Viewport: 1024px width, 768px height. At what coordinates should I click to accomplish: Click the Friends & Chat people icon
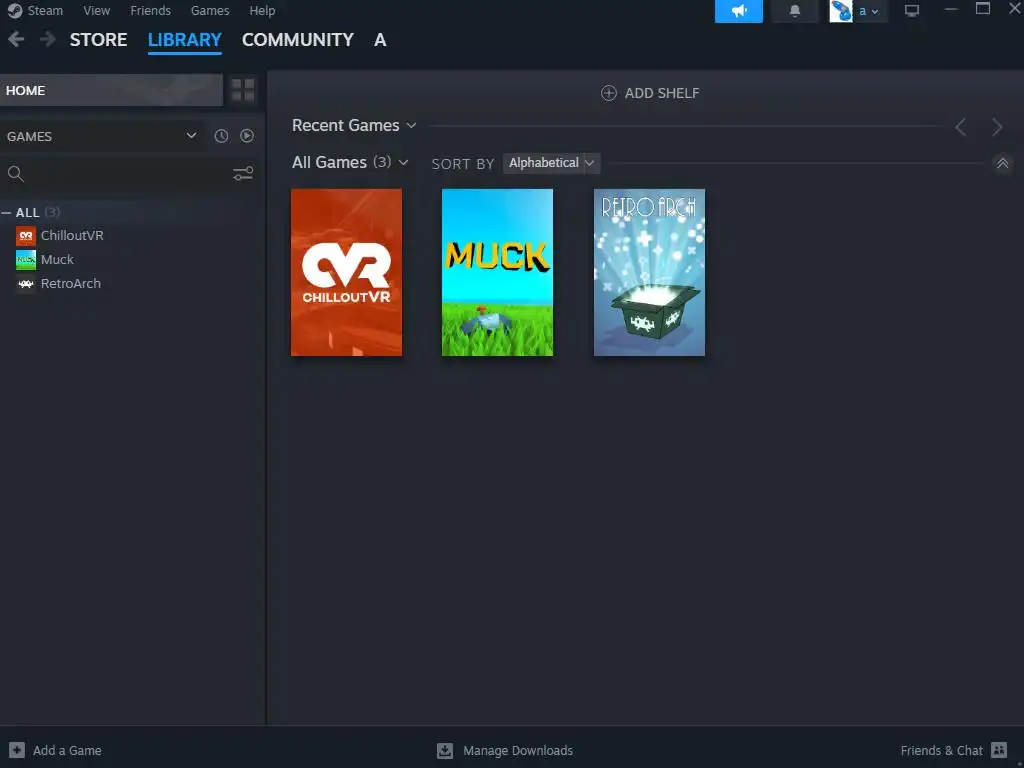[x=999, y=750]
